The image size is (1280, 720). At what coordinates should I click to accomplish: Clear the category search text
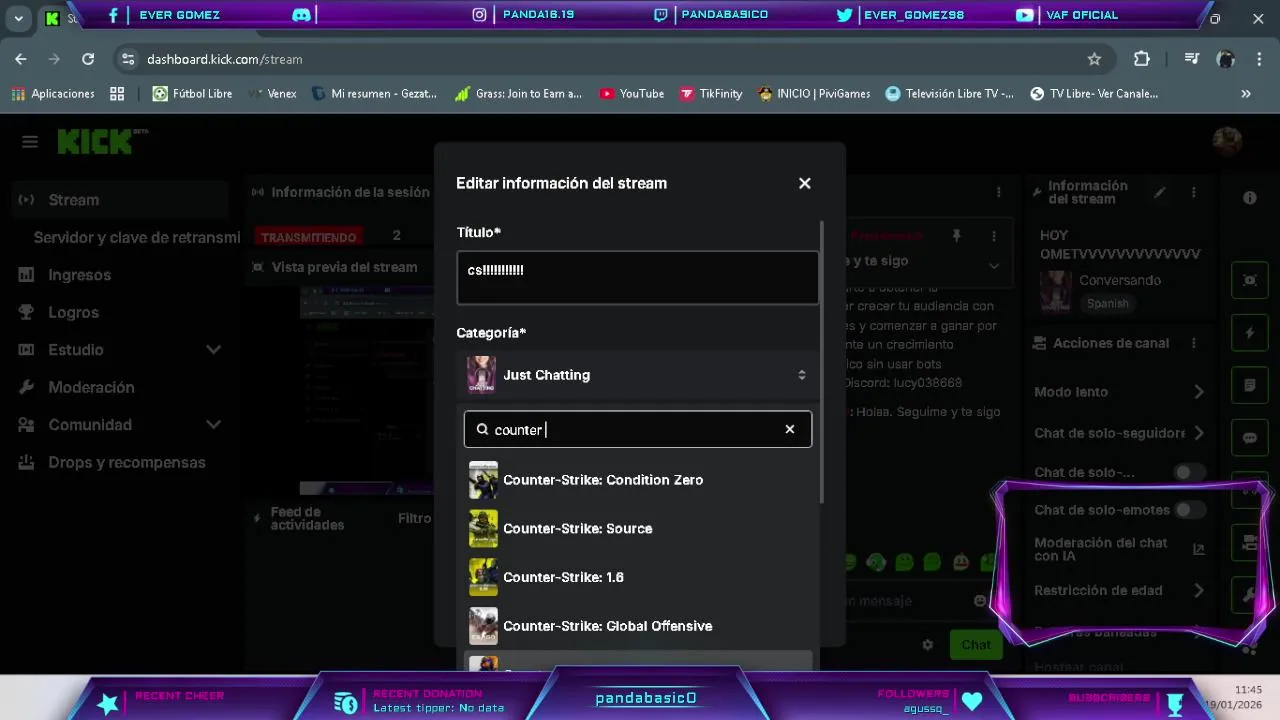790,429
